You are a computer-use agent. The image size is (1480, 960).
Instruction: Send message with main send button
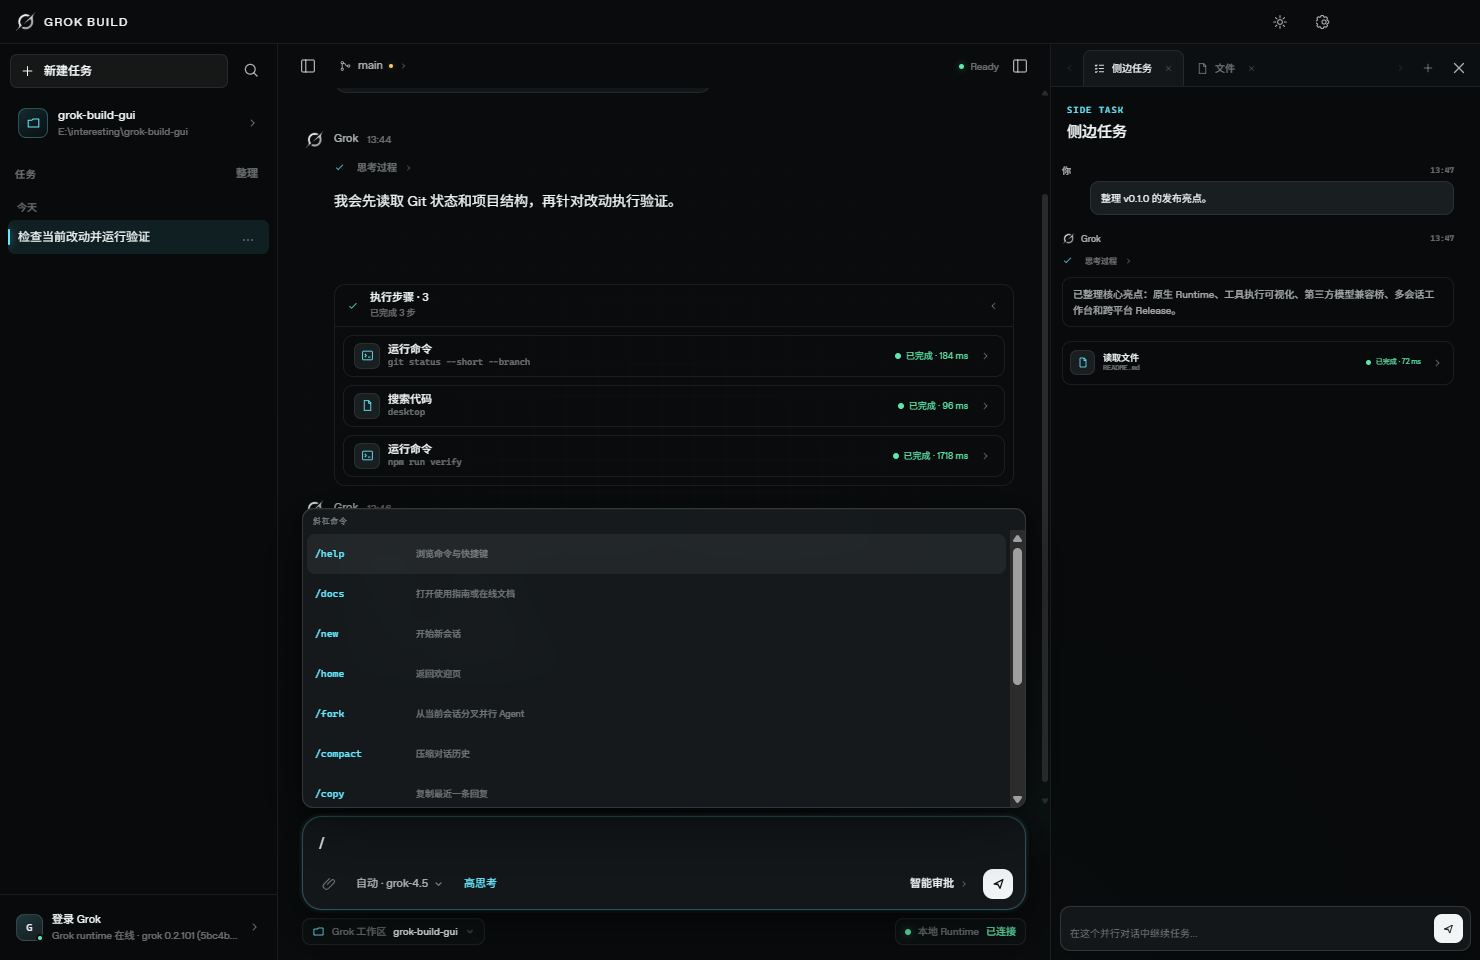[998, 884]
